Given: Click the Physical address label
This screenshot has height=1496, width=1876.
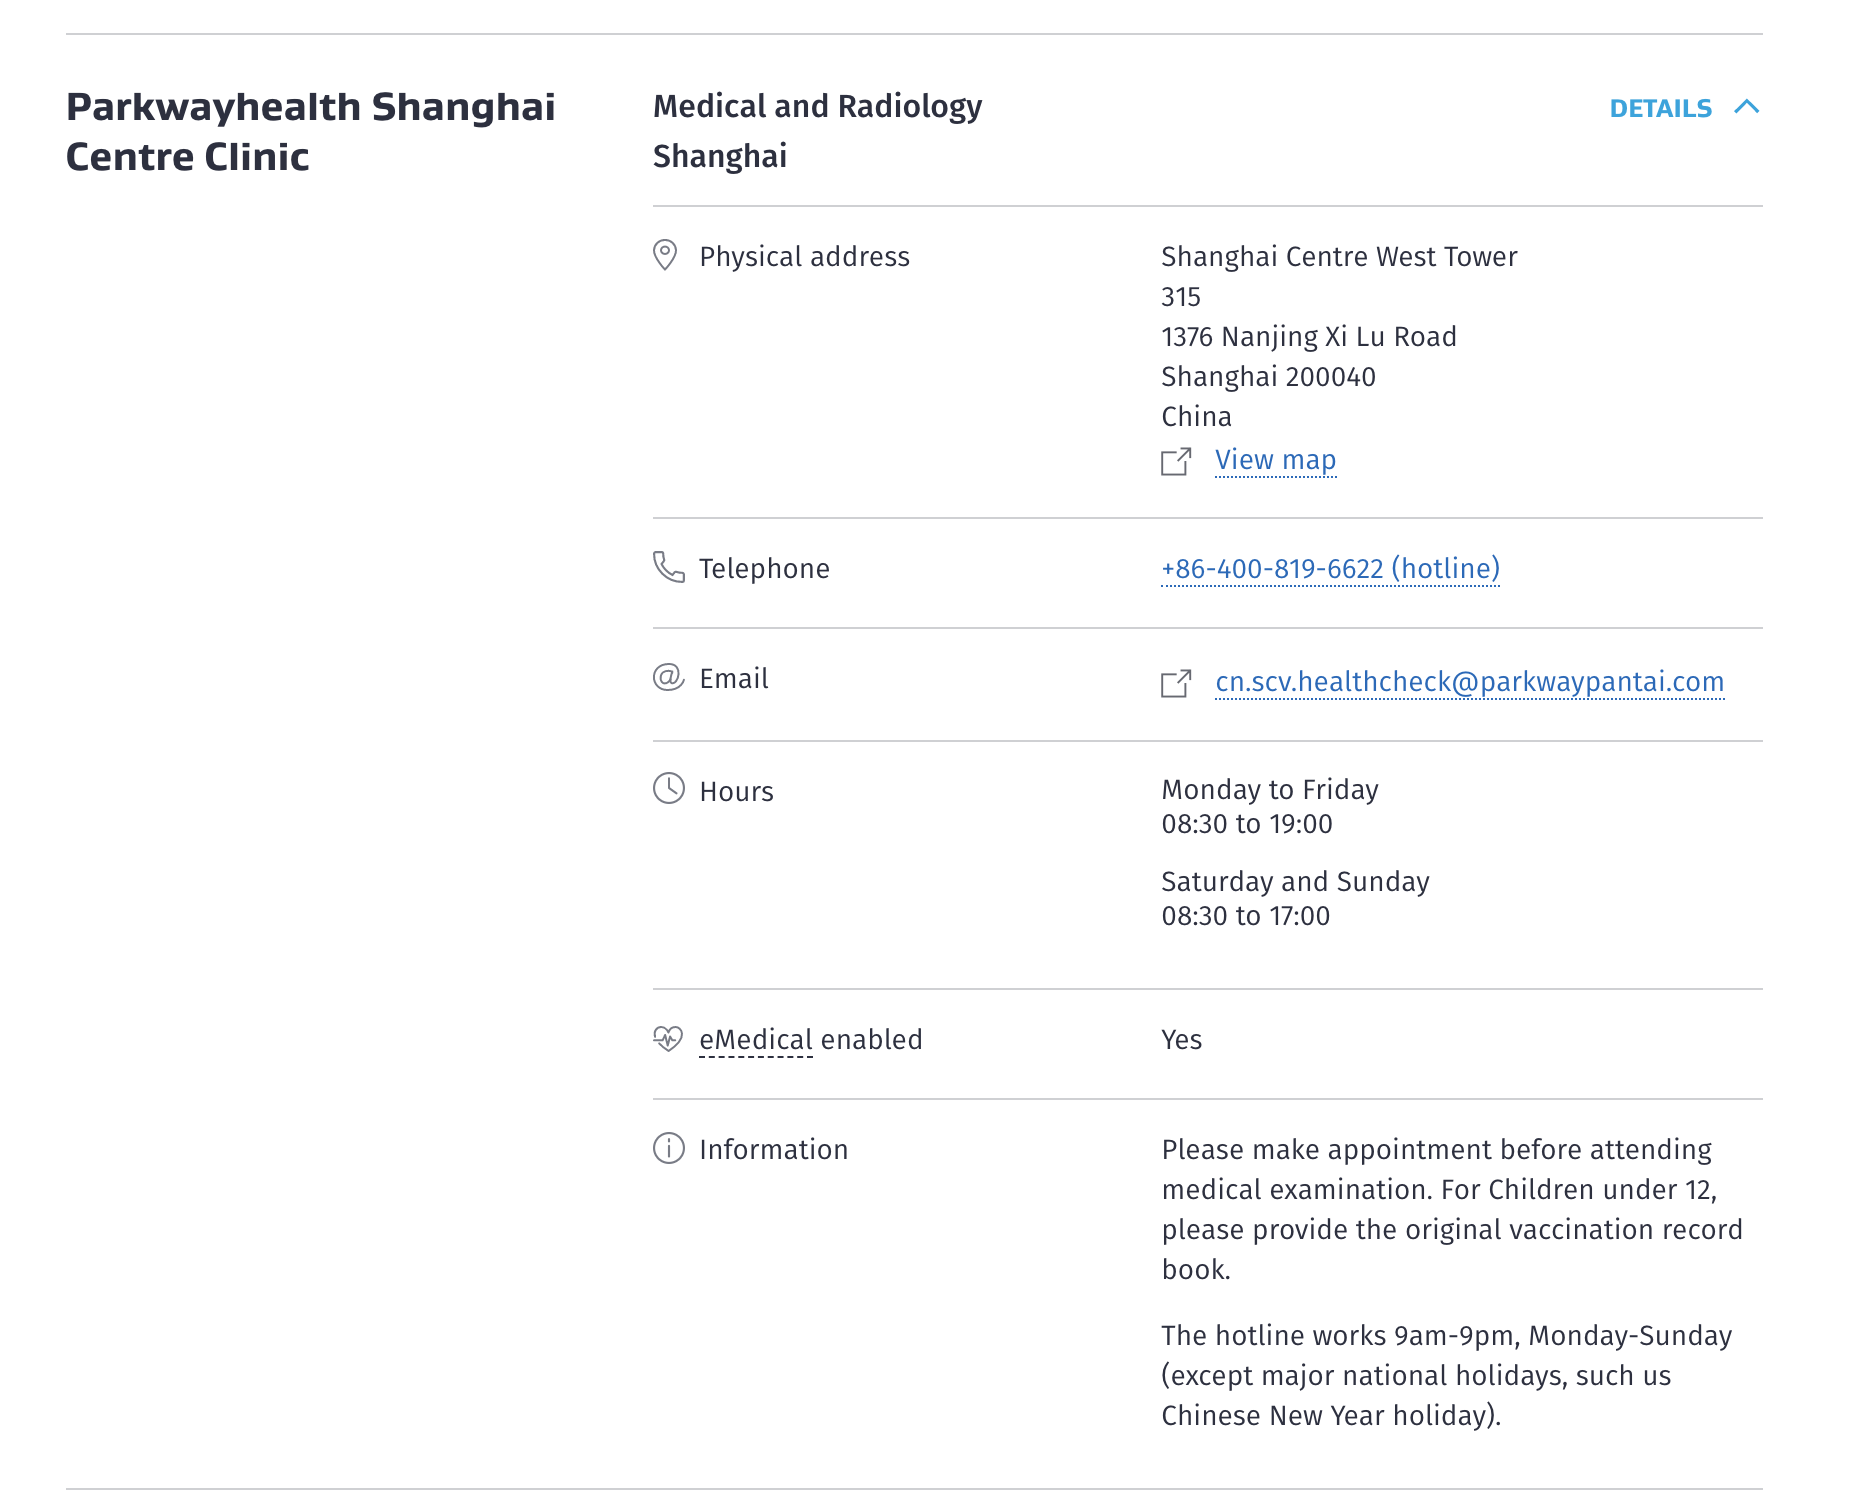Looking at the screenshot, I should point(804,257).
